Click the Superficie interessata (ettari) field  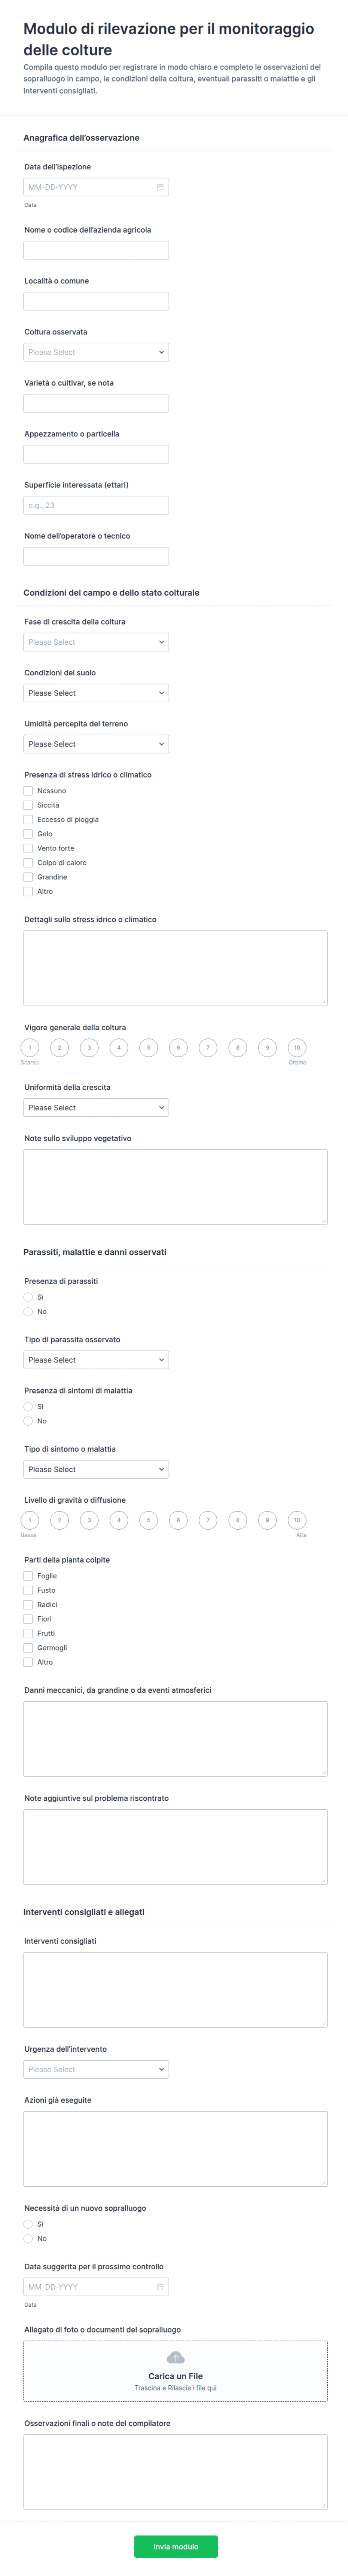96,505
